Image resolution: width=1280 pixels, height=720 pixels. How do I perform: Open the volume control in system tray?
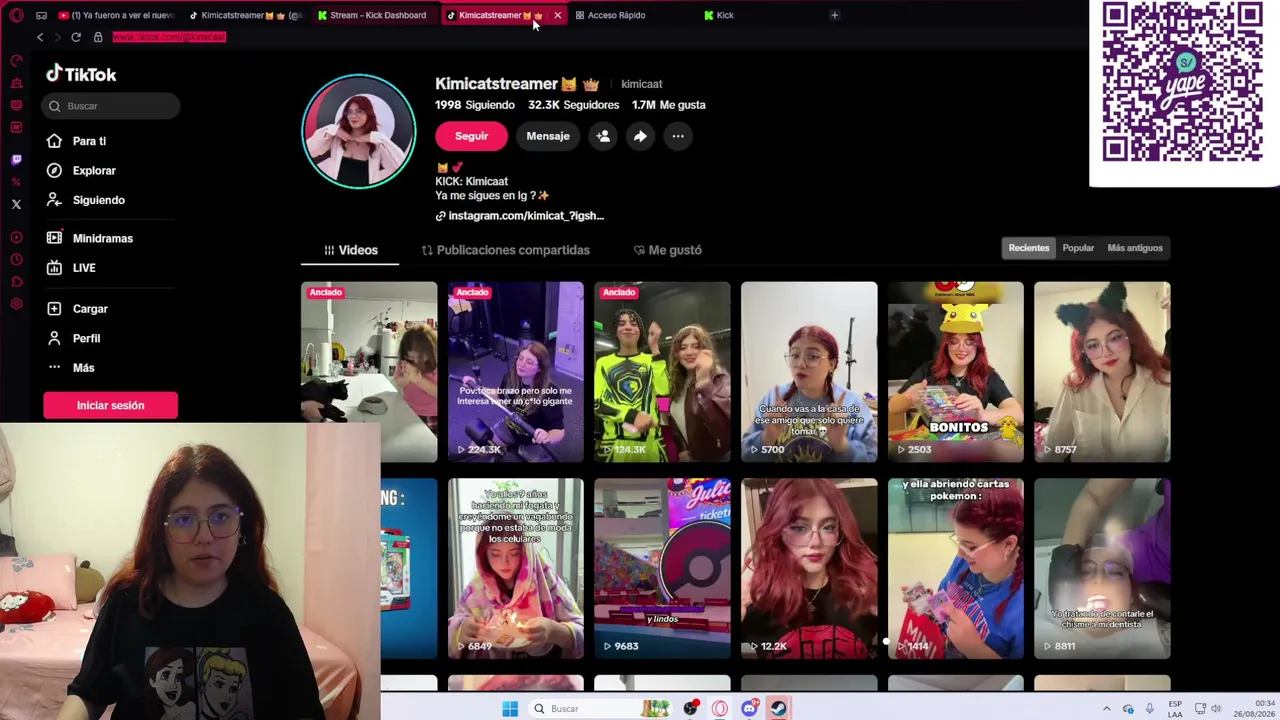pos(1216,709)
